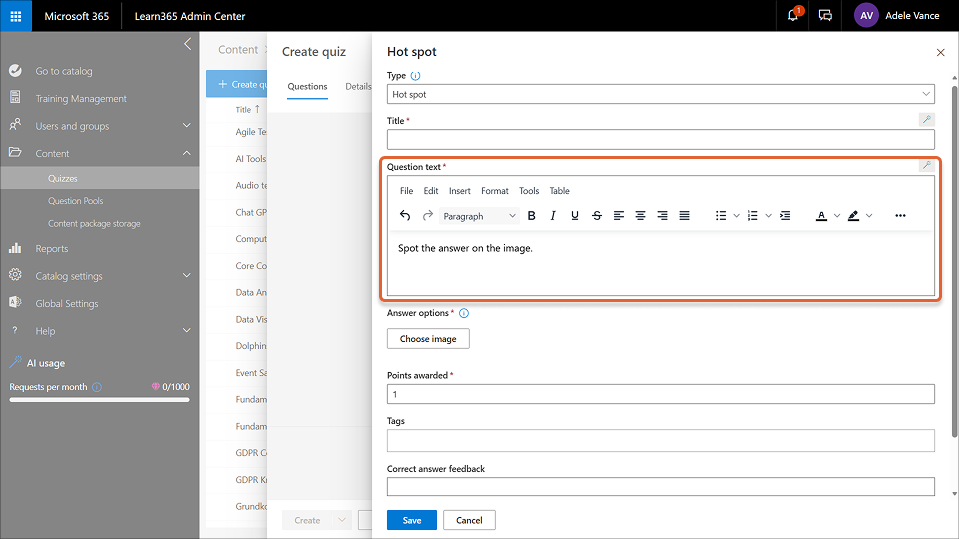Click the undo arrow in editor toolbar
Screen dimensions: 959x539
405,216
